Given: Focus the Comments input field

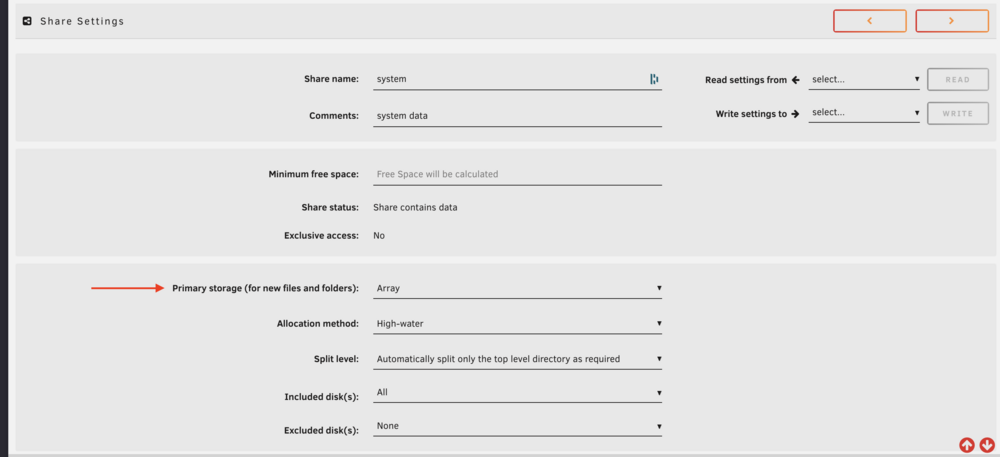Looking at the screenshot, I should [517, 116].
